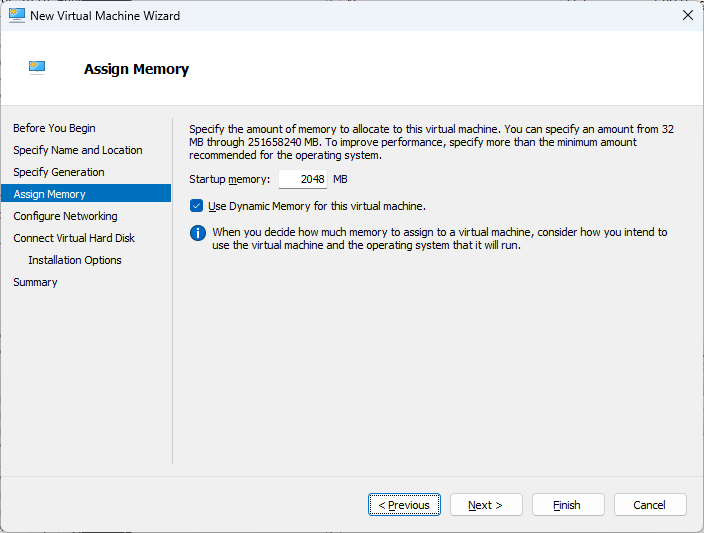Image resolution: width=704 pixels, height=533 pixels.
Task: Click Finish to create the virtual machine
Action: point(568,505)
